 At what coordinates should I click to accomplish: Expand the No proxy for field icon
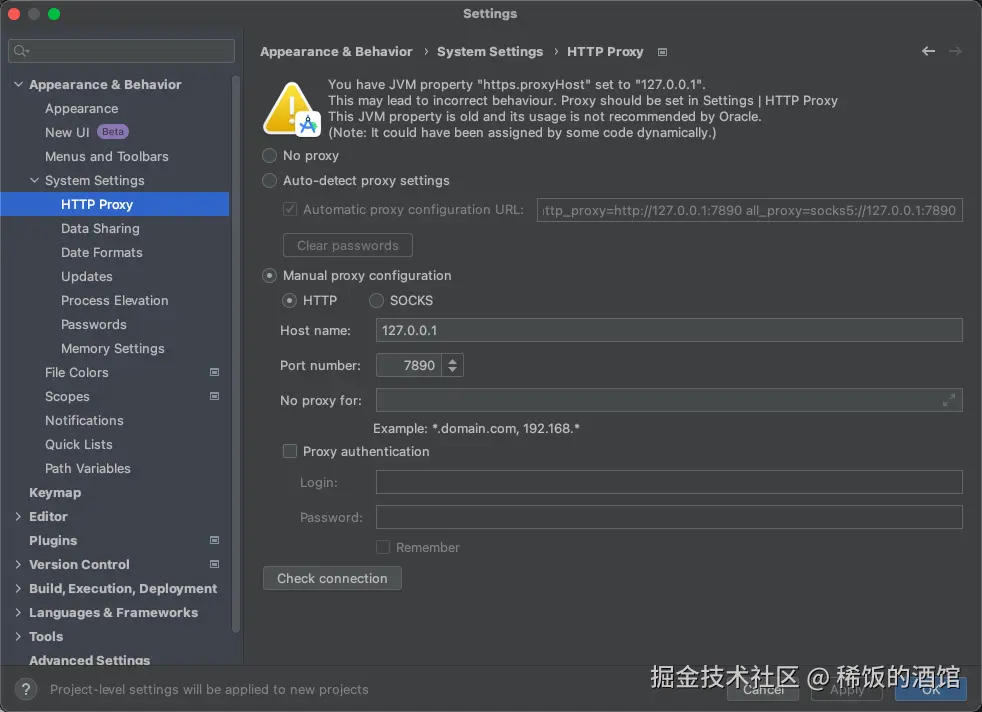tap(948, 400)
